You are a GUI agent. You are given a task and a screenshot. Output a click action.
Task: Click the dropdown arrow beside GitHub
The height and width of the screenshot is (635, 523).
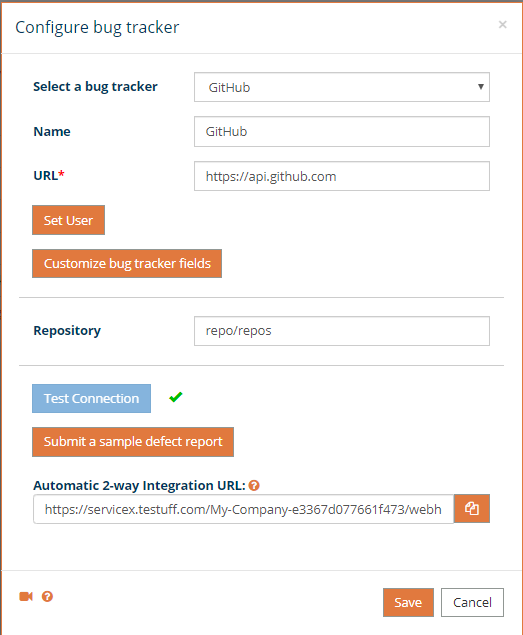[x=480, y=87]
